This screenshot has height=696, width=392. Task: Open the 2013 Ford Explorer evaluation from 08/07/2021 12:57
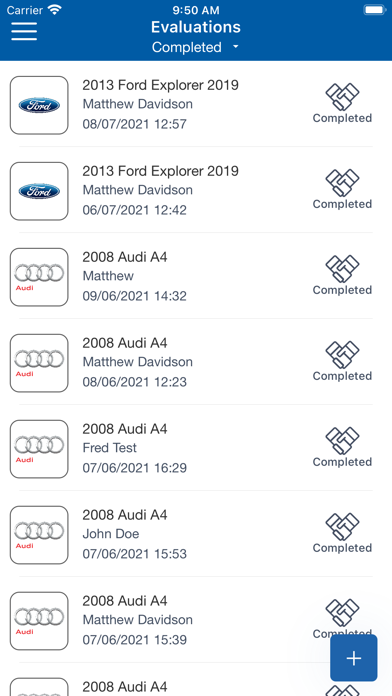click(196, 104)
